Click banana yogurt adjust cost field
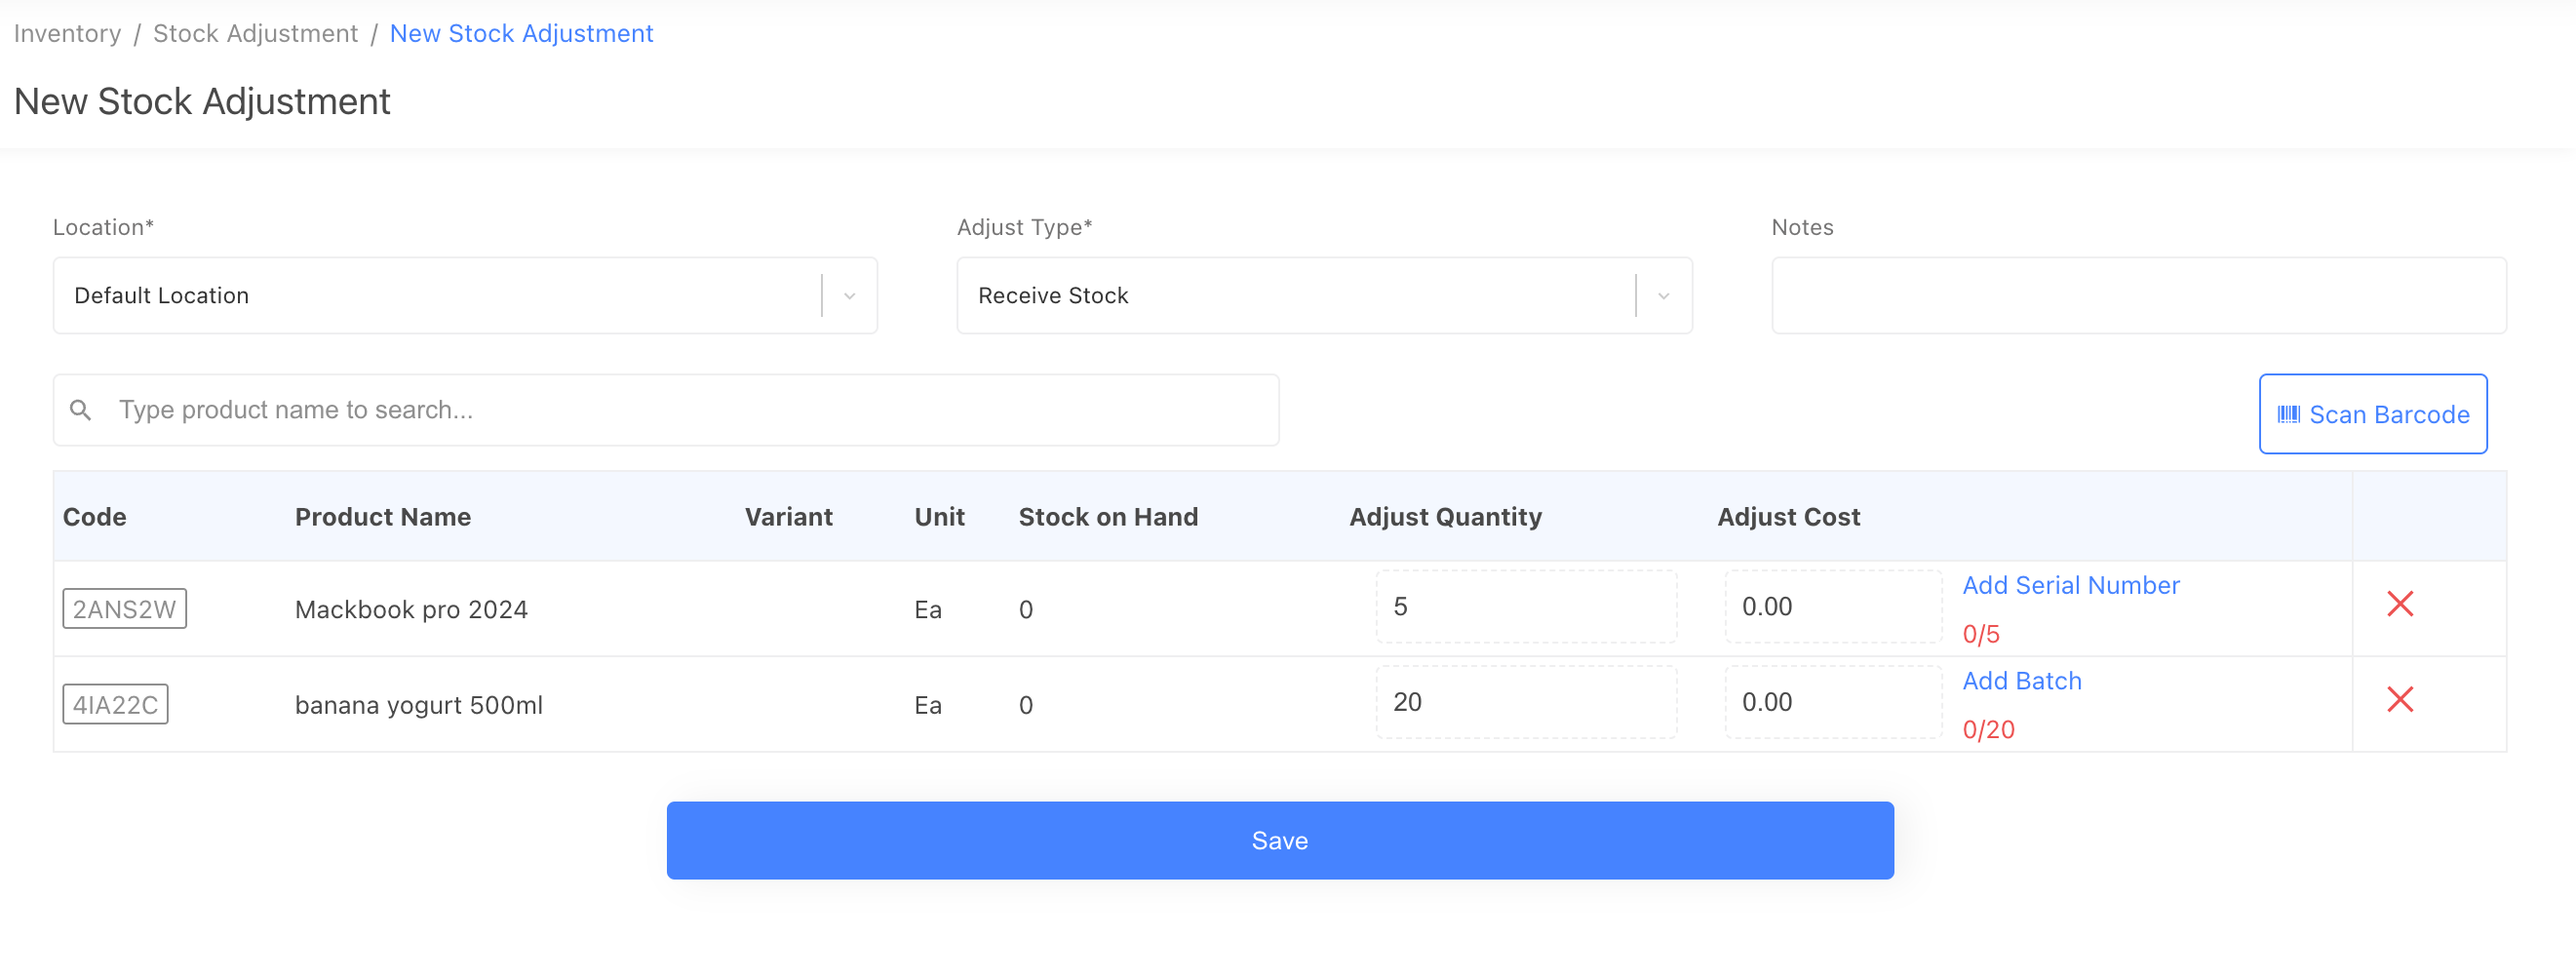 (1832, 702)
